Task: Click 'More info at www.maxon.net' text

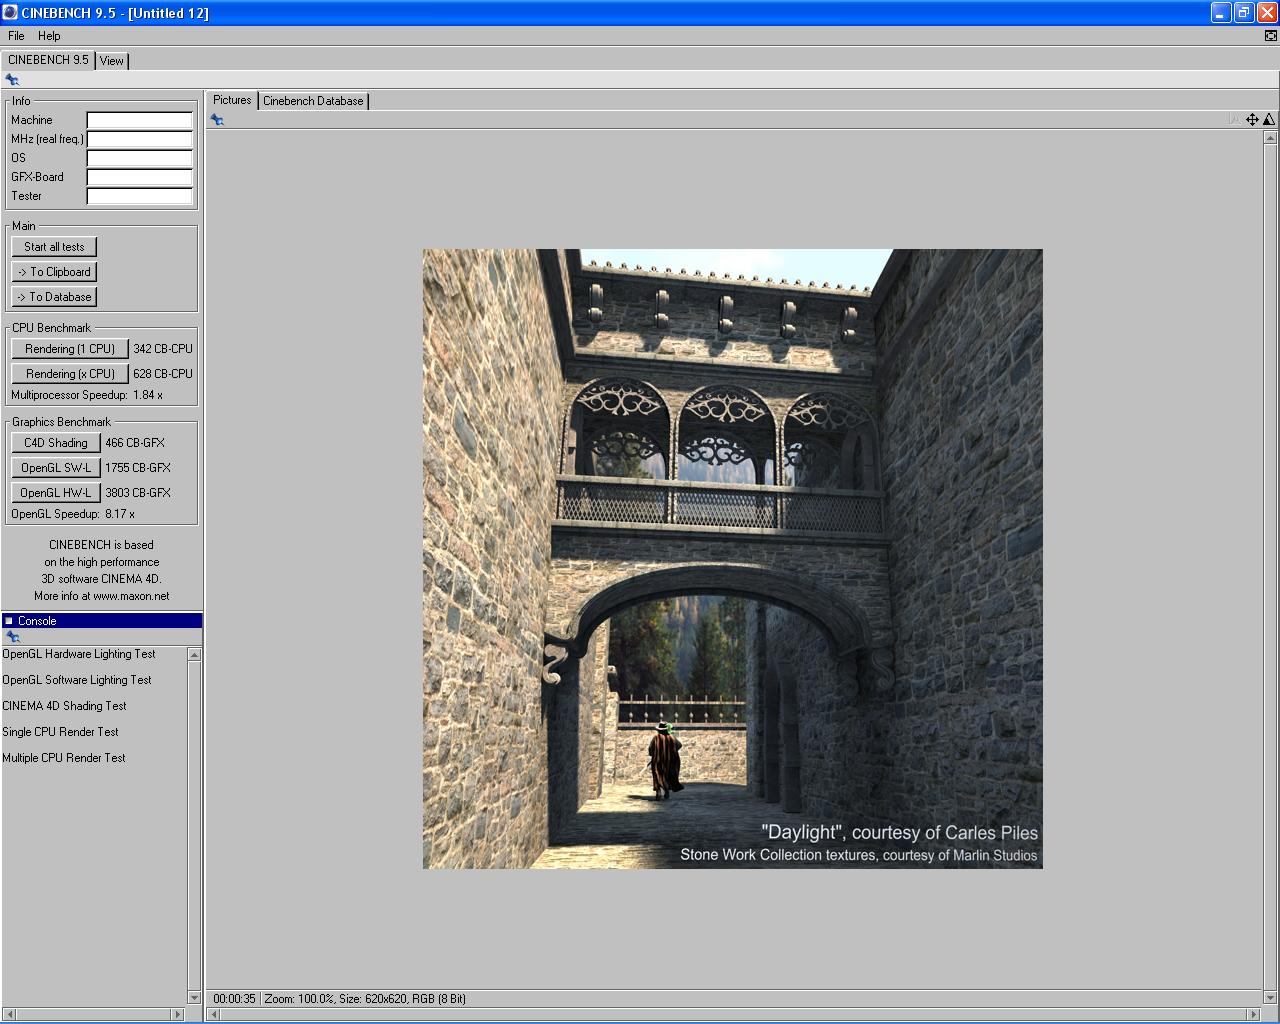Action: [x=101, y=596]
